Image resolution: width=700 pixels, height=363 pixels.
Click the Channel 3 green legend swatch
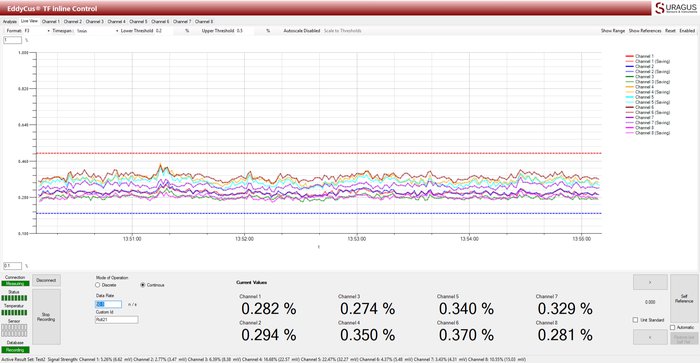tap(629, 77)
